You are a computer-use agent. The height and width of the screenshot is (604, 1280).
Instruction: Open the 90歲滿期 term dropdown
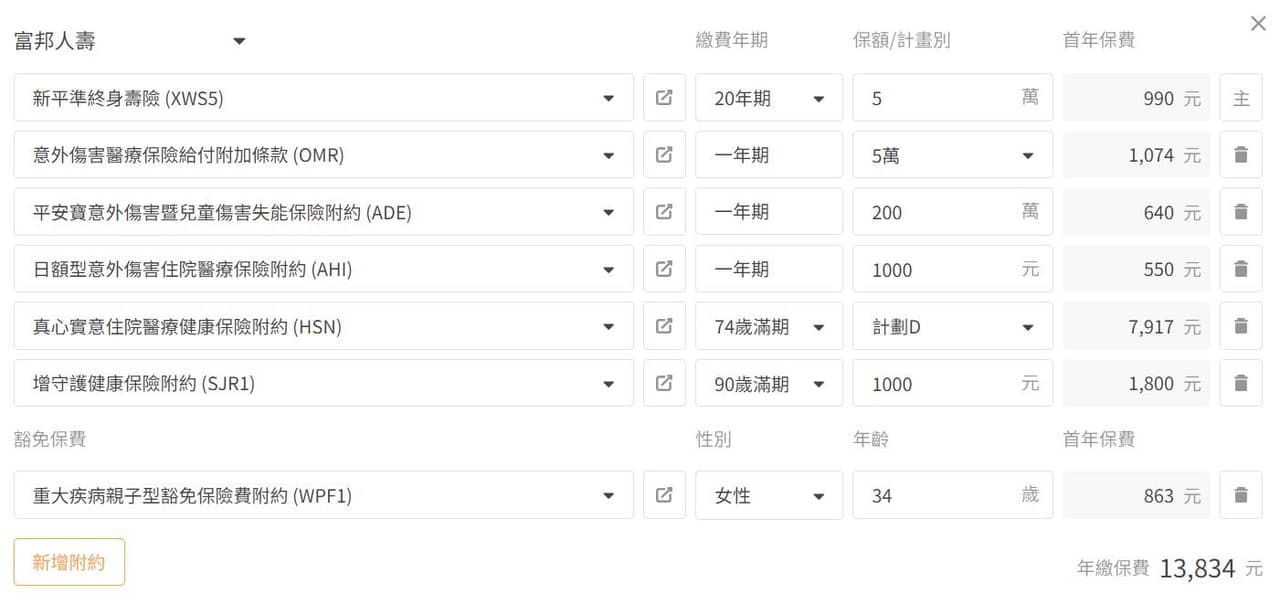pyautogui.click(x=768, y=383)
